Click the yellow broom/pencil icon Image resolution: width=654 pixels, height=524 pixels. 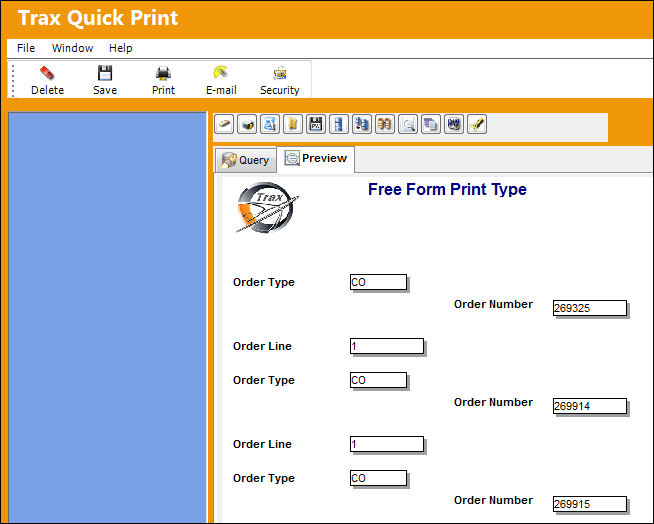coord(477,124)
